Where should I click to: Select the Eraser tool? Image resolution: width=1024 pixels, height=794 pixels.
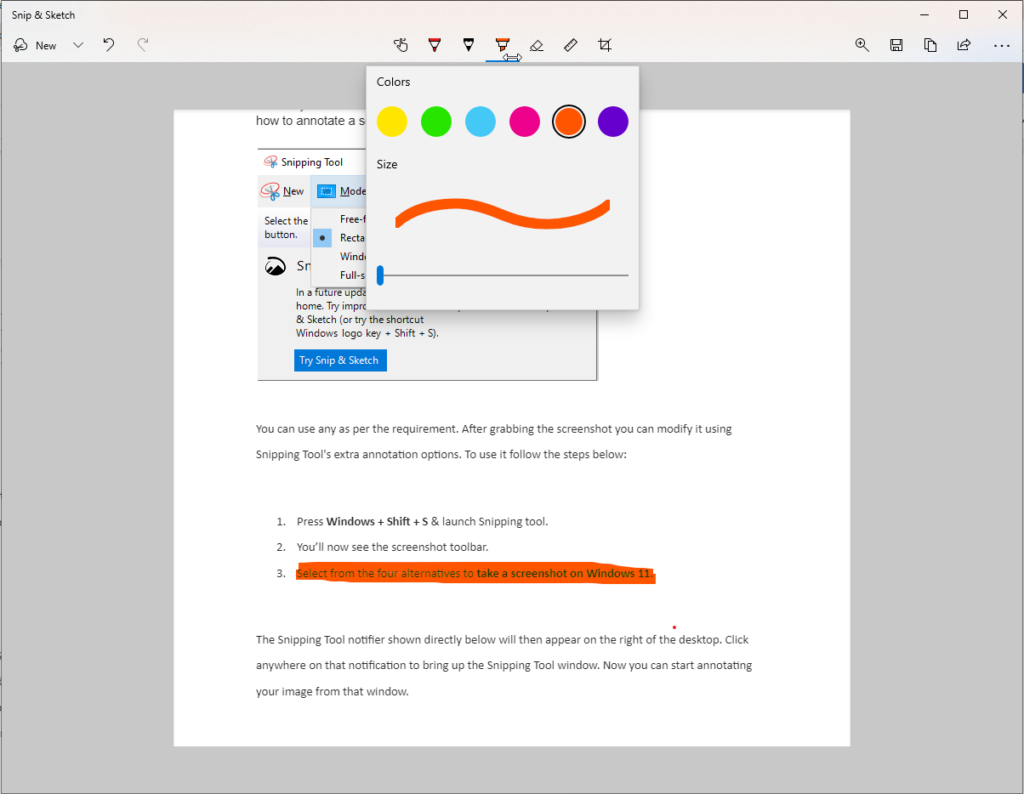pyautogui.click(x=537, y=45)
